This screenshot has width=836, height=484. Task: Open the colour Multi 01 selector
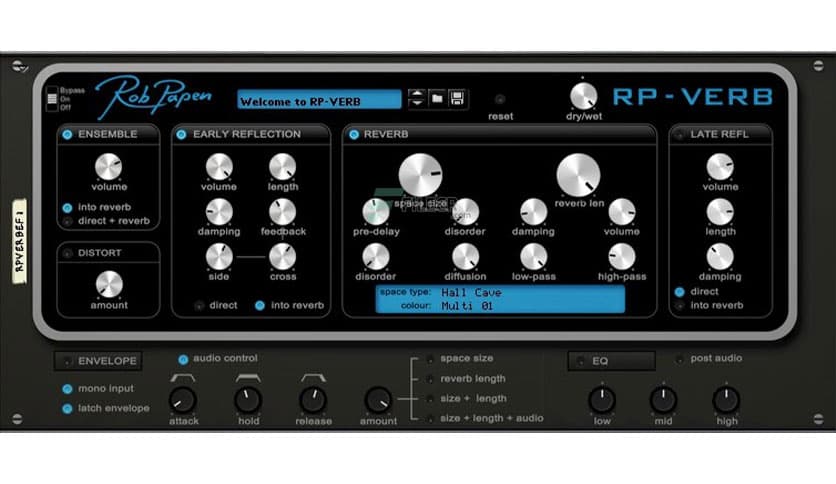(500, 306)
